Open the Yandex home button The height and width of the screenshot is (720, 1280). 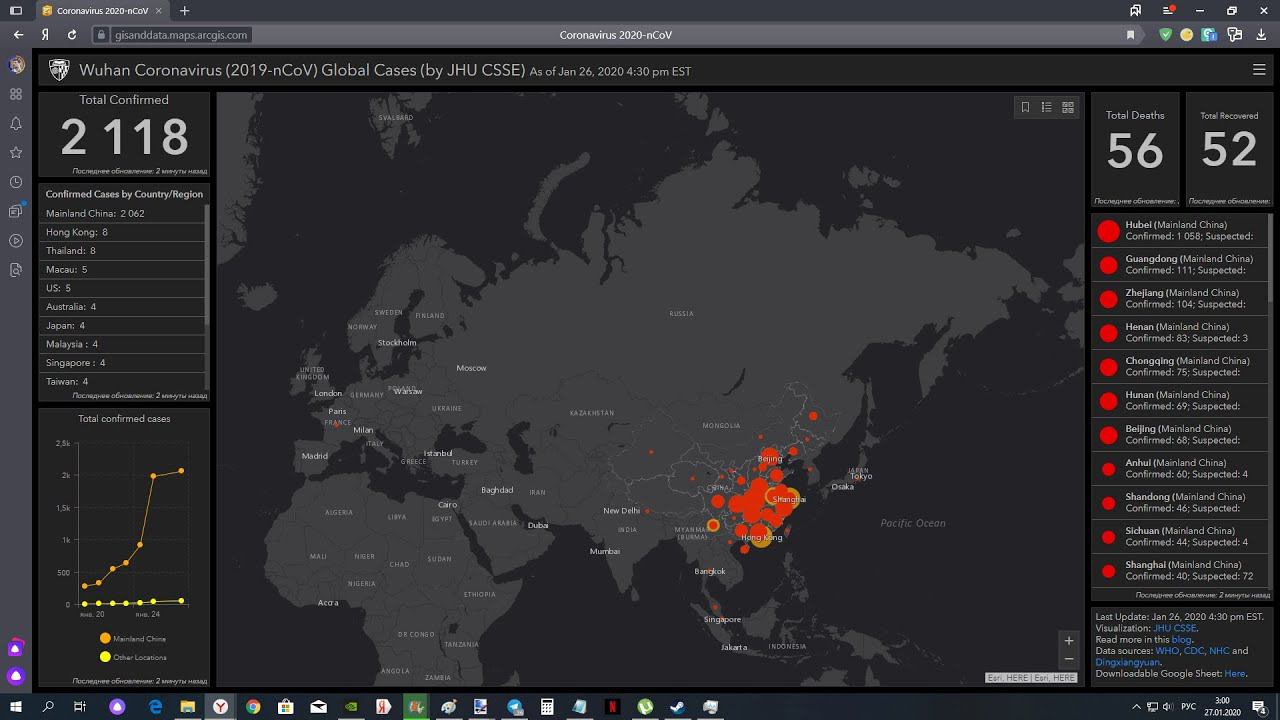click(x=46, y=35)
